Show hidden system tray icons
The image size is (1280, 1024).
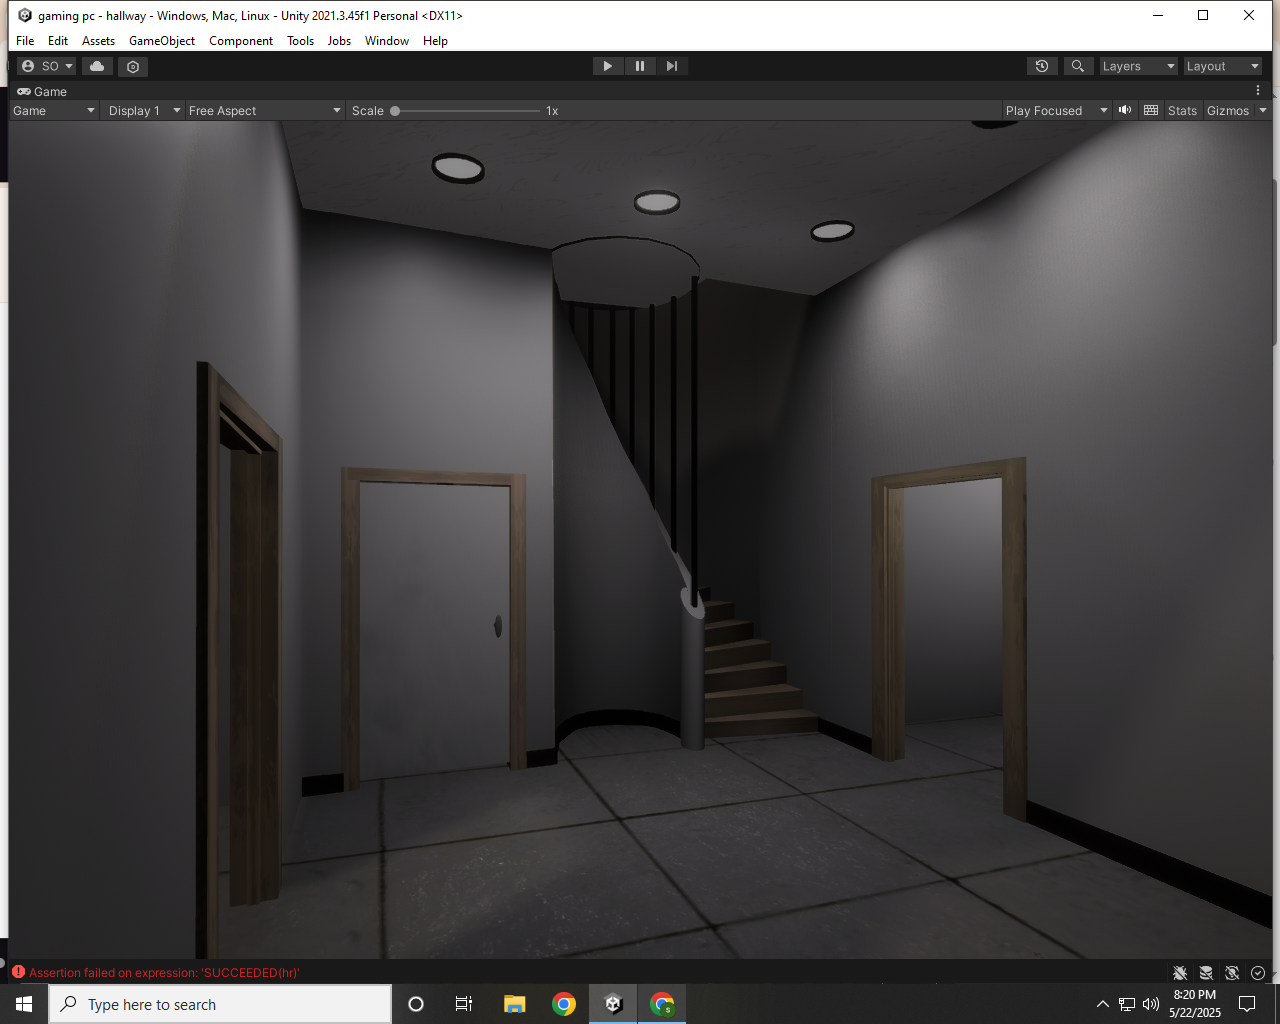click(x=1102, y=1004)
